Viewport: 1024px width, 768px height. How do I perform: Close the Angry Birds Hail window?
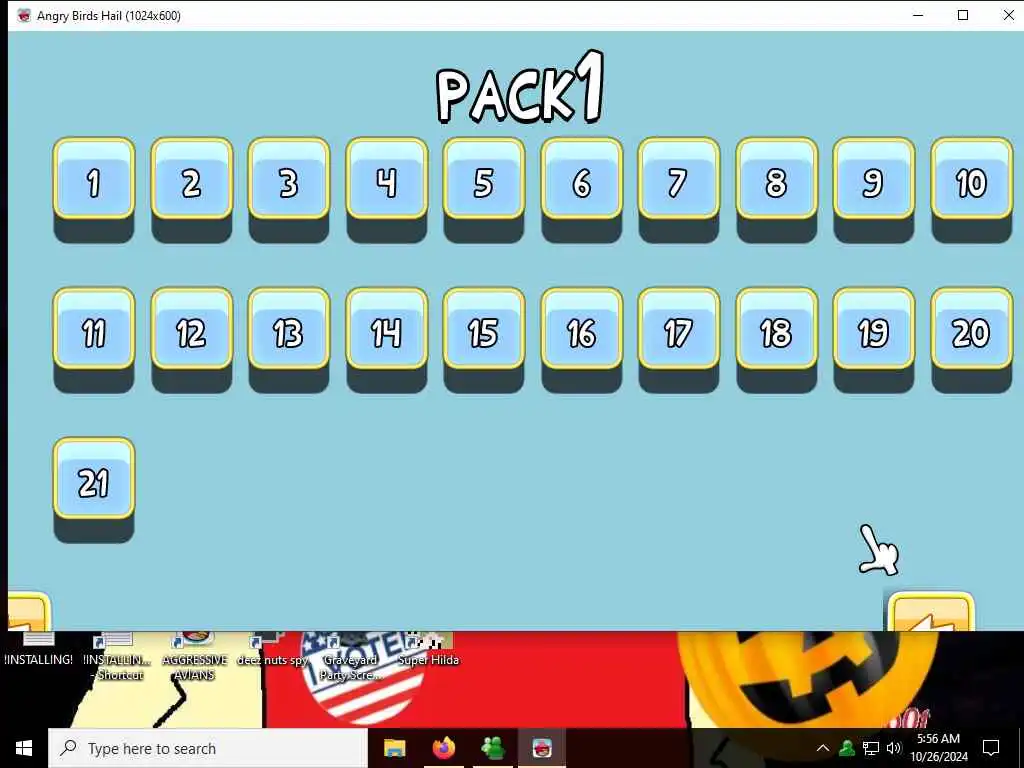pyautogui.click(x=1008, y=15)
